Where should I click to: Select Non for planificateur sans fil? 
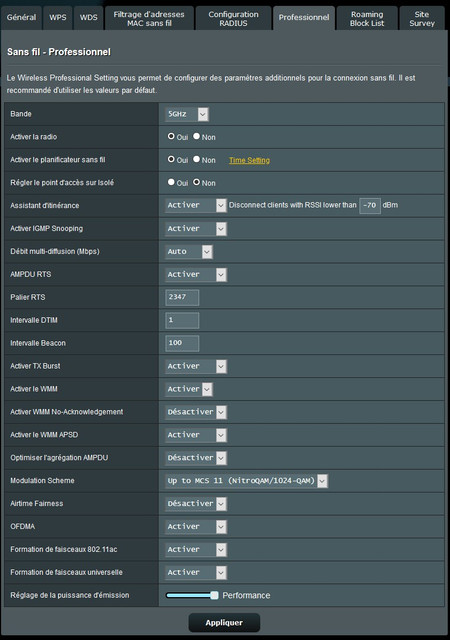point(196,159)
